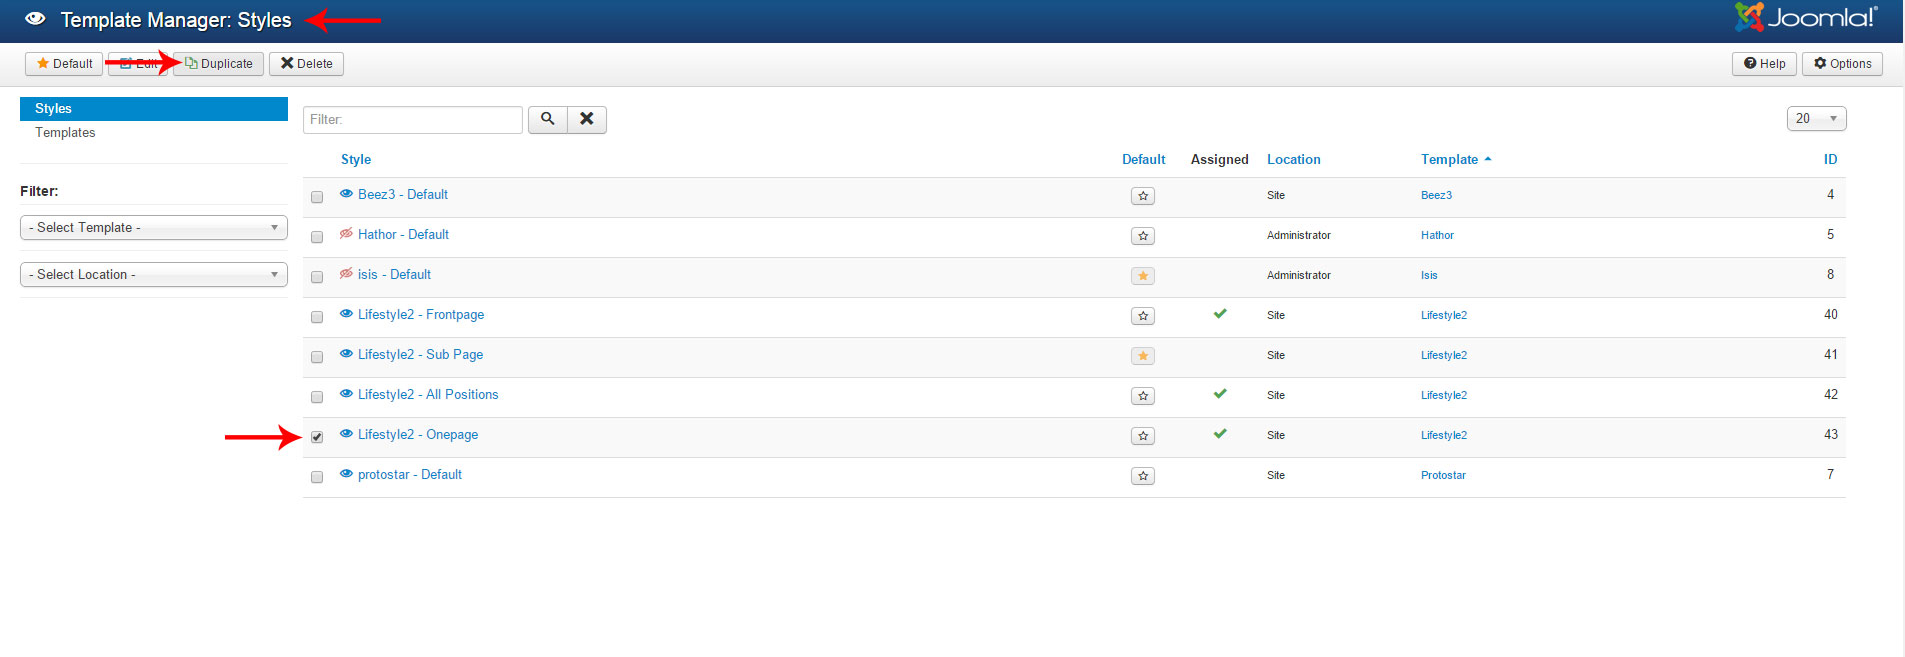Screen dimensions: 1905x657
Task: Open the Lifestyle2 - Frontpage style link
Action: [421, 314]
